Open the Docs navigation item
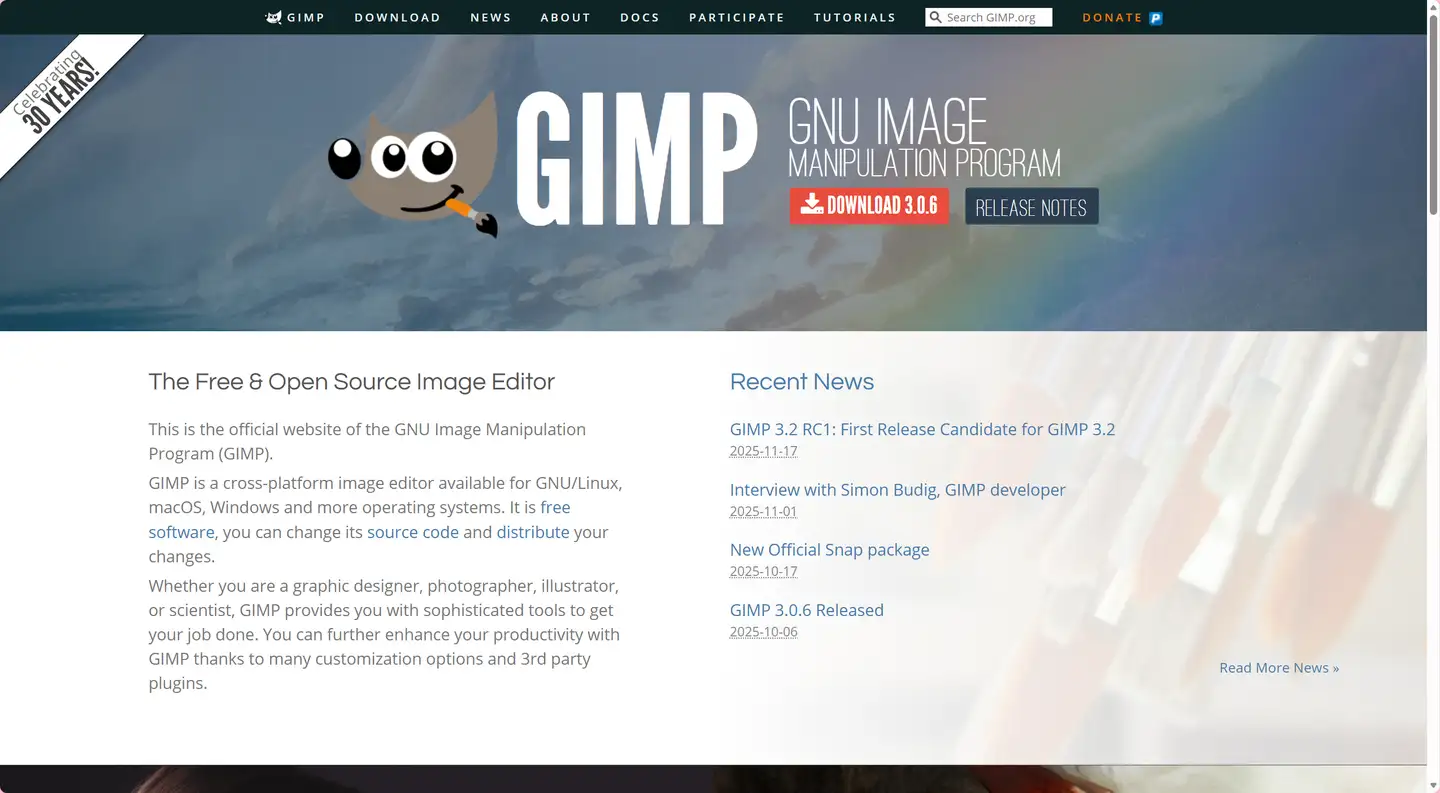1440x793 pixels. click(640, 18)
